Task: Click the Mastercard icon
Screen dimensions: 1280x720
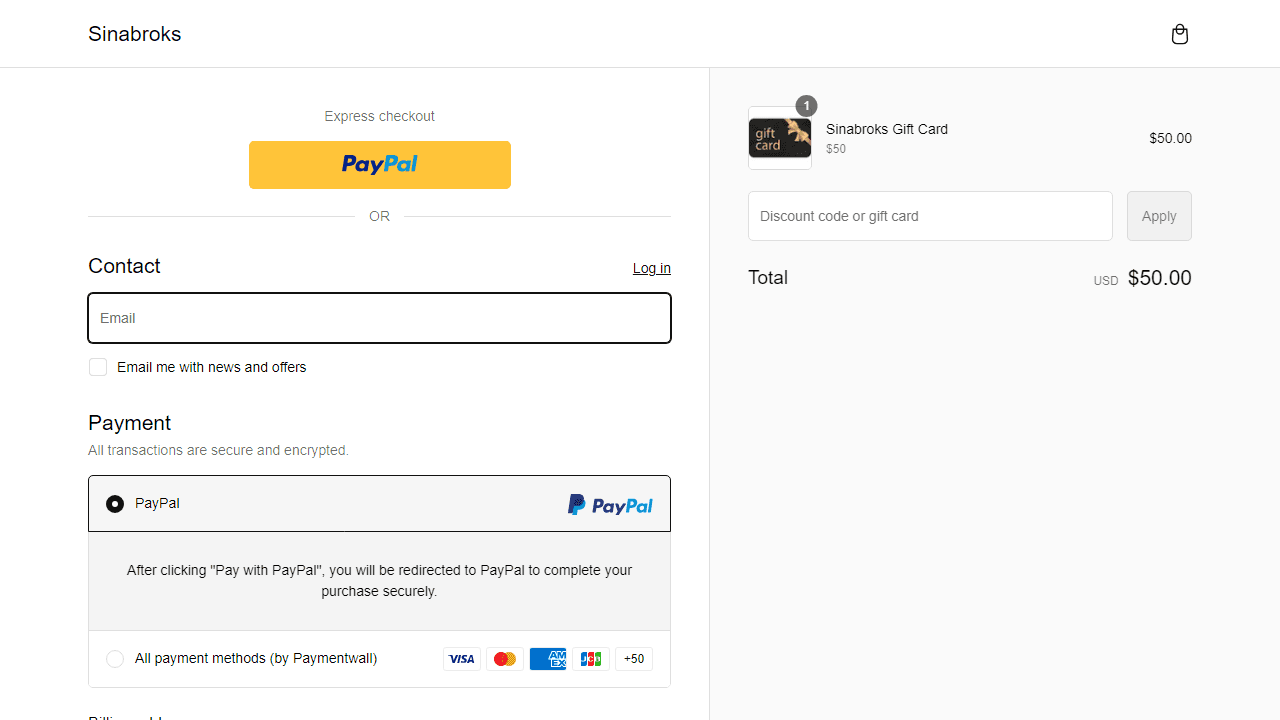Action: tap(505, 659)
